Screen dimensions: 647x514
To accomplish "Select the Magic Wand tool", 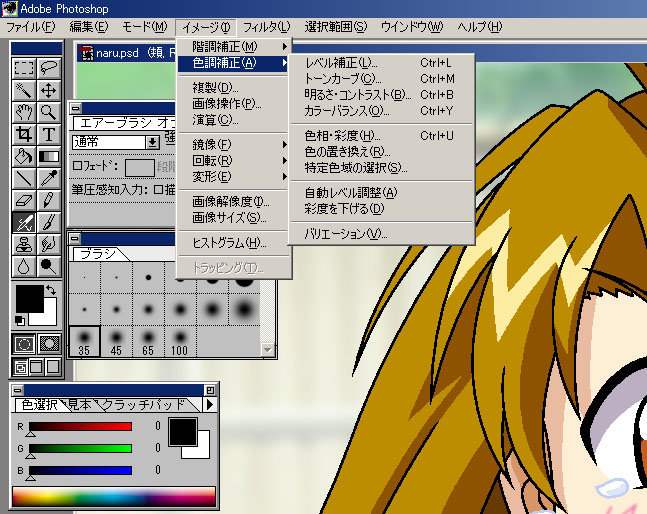I will pos(24,90).
